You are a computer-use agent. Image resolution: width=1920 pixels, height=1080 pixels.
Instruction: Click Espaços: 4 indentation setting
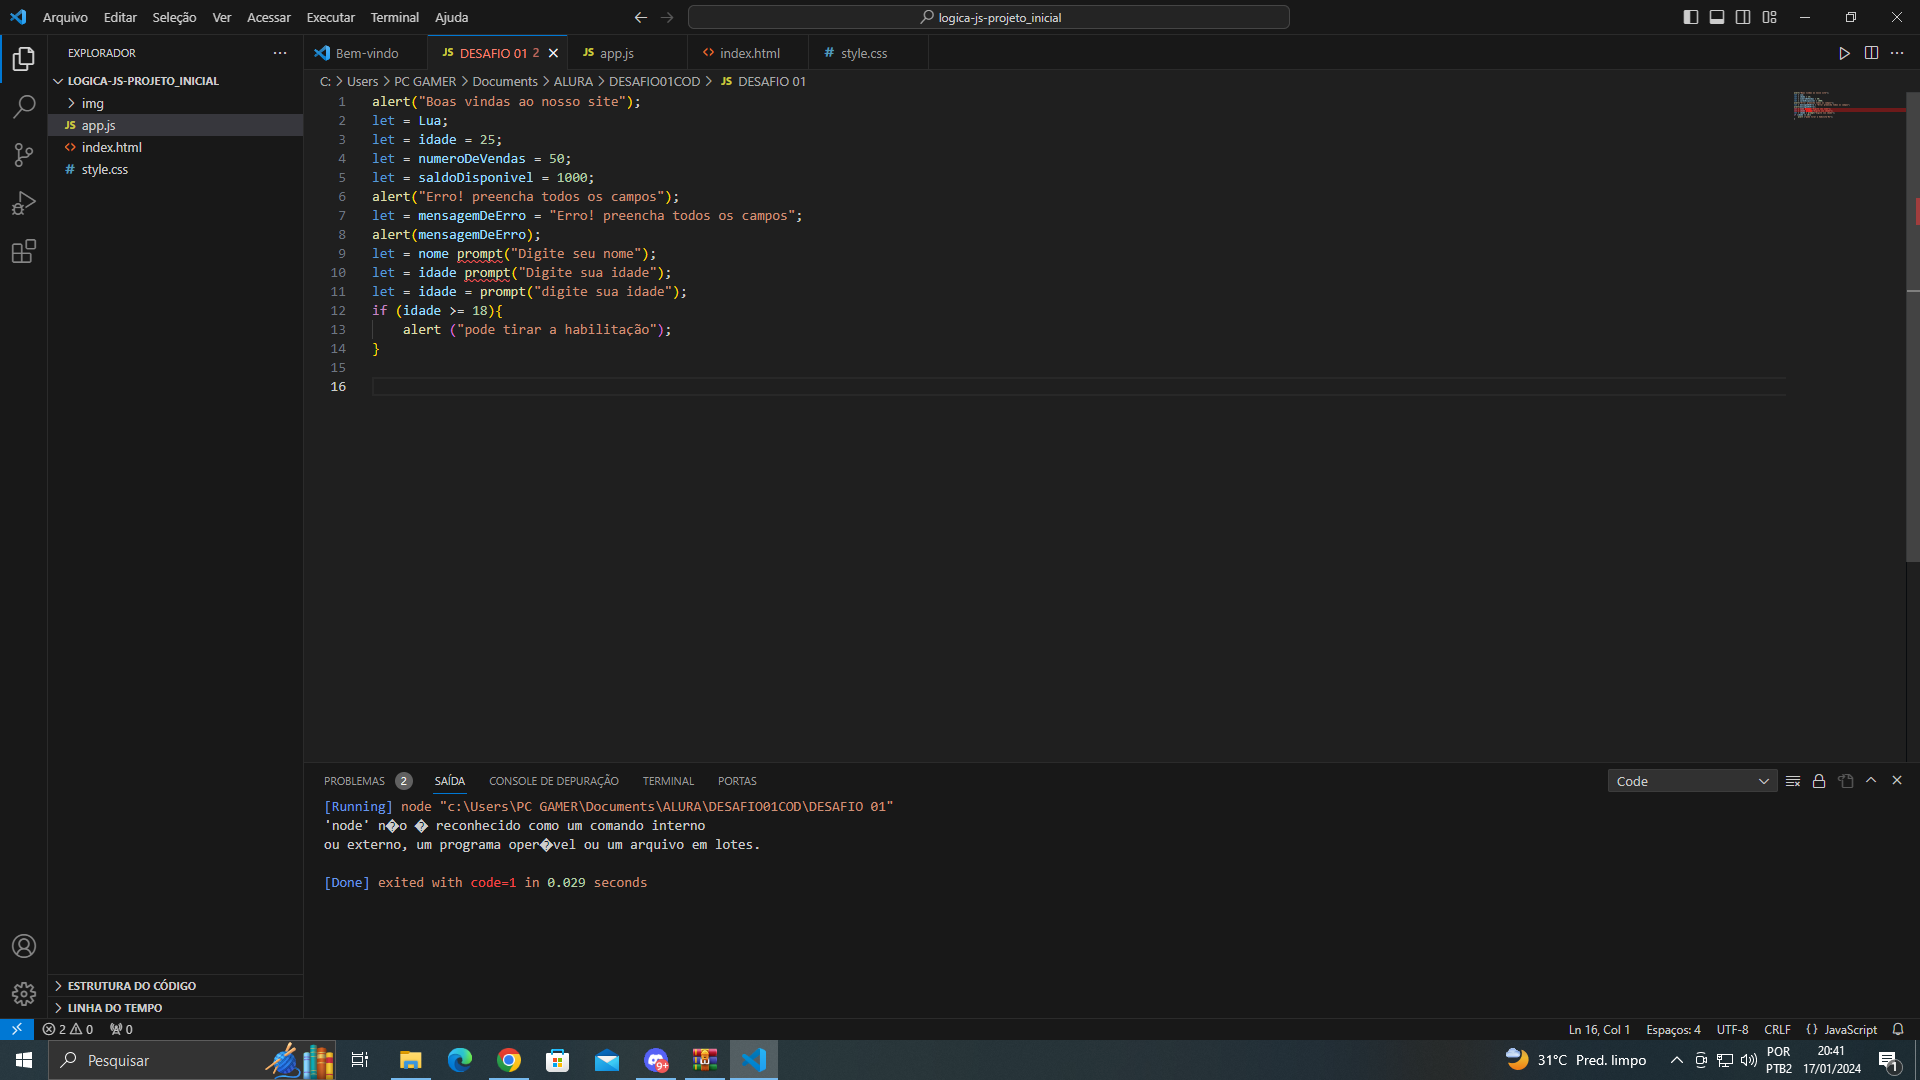pos(1673,1029)
